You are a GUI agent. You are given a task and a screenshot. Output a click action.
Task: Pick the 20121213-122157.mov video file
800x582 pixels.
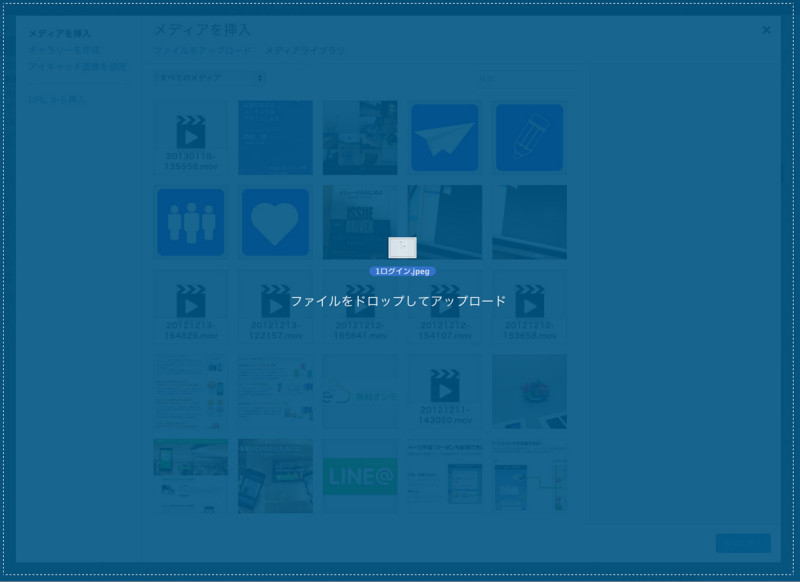(x=276, y=307)
